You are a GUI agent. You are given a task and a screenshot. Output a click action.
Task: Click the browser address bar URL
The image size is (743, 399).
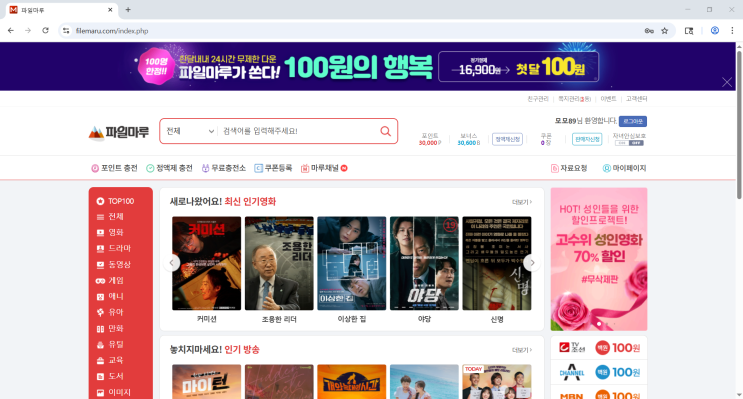[112, 31]
